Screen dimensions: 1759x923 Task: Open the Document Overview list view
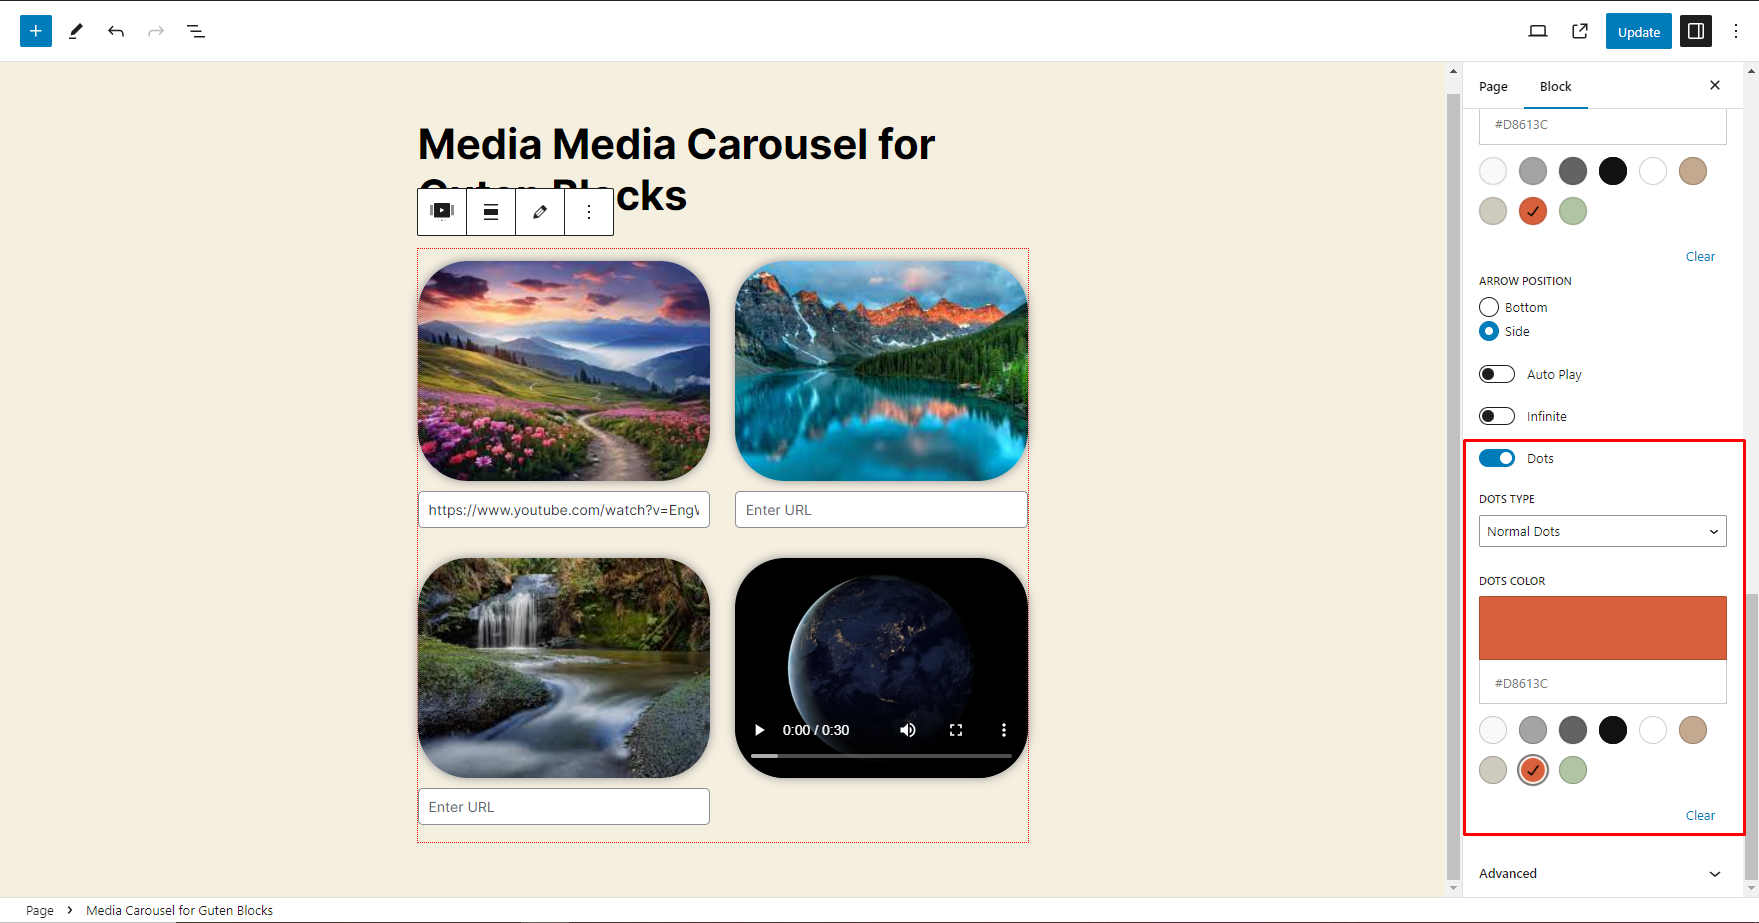pyautogui.click(x=196, y=31)
